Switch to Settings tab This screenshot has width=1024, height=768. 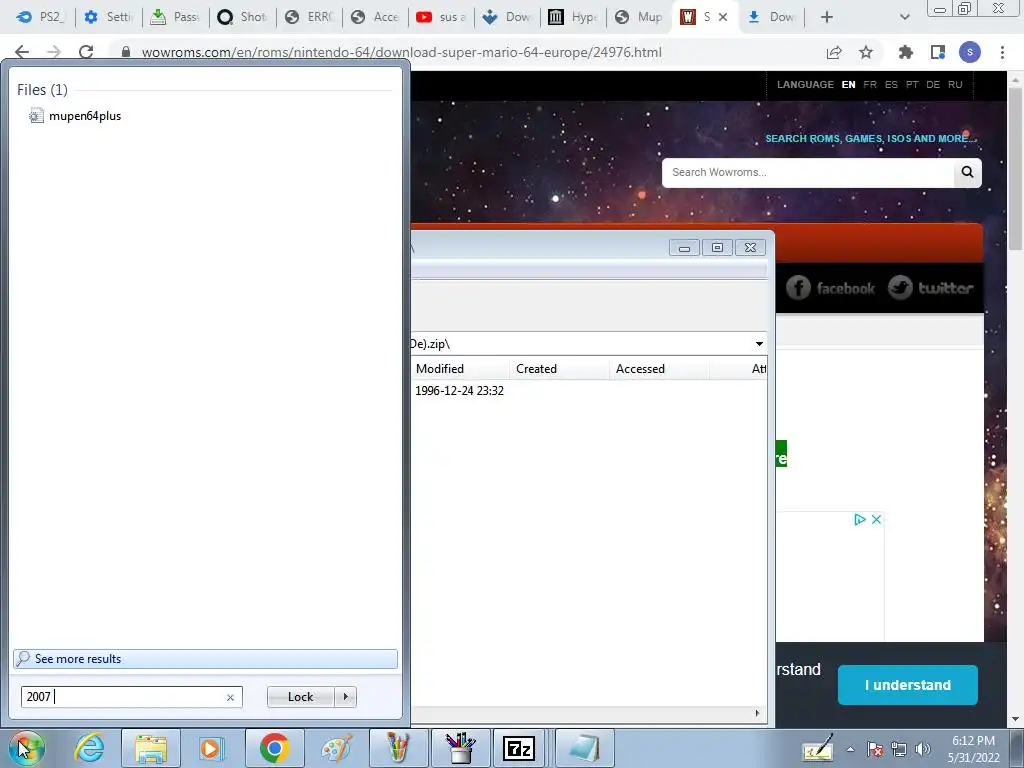[108, 17]
